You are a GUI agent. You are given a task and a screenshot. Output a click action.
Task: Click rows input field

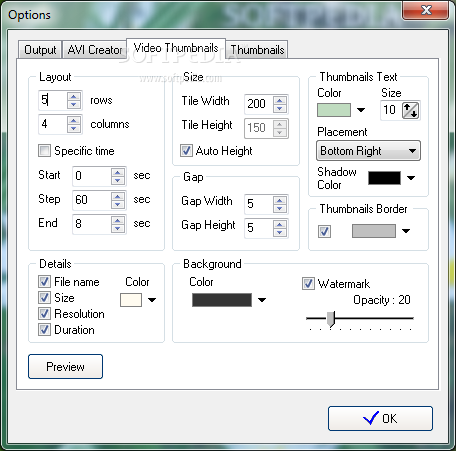click(x=53, y=100)
